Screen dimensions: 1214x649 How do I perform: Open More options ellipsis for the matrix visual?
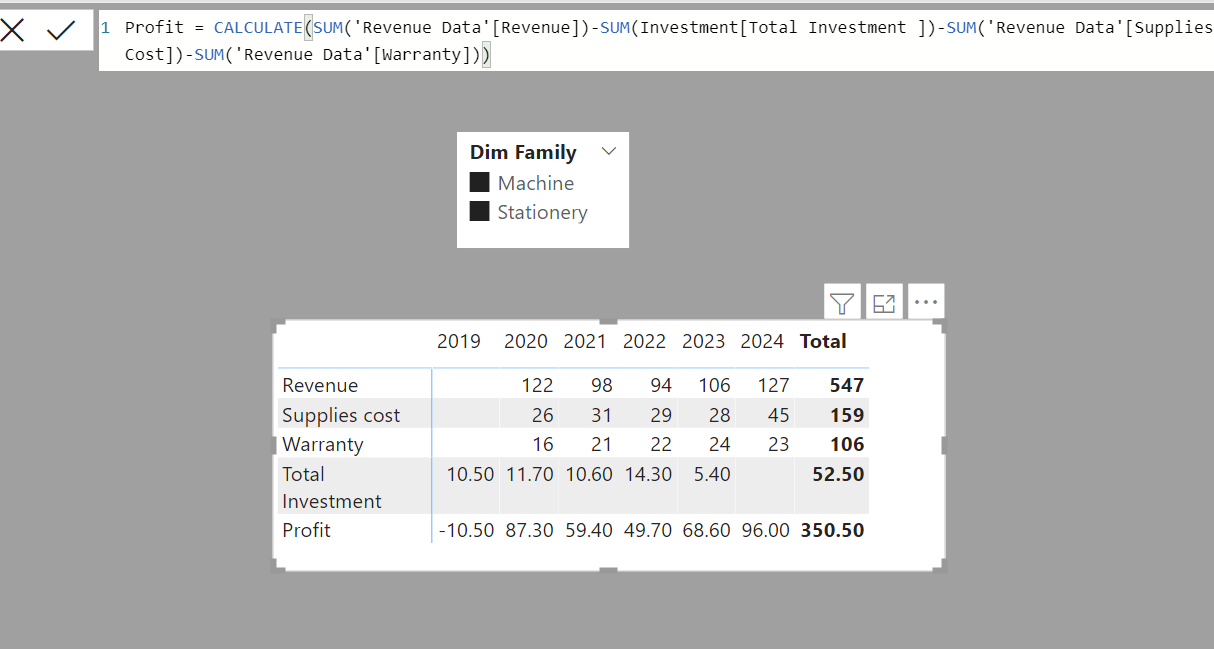[926, 302]
